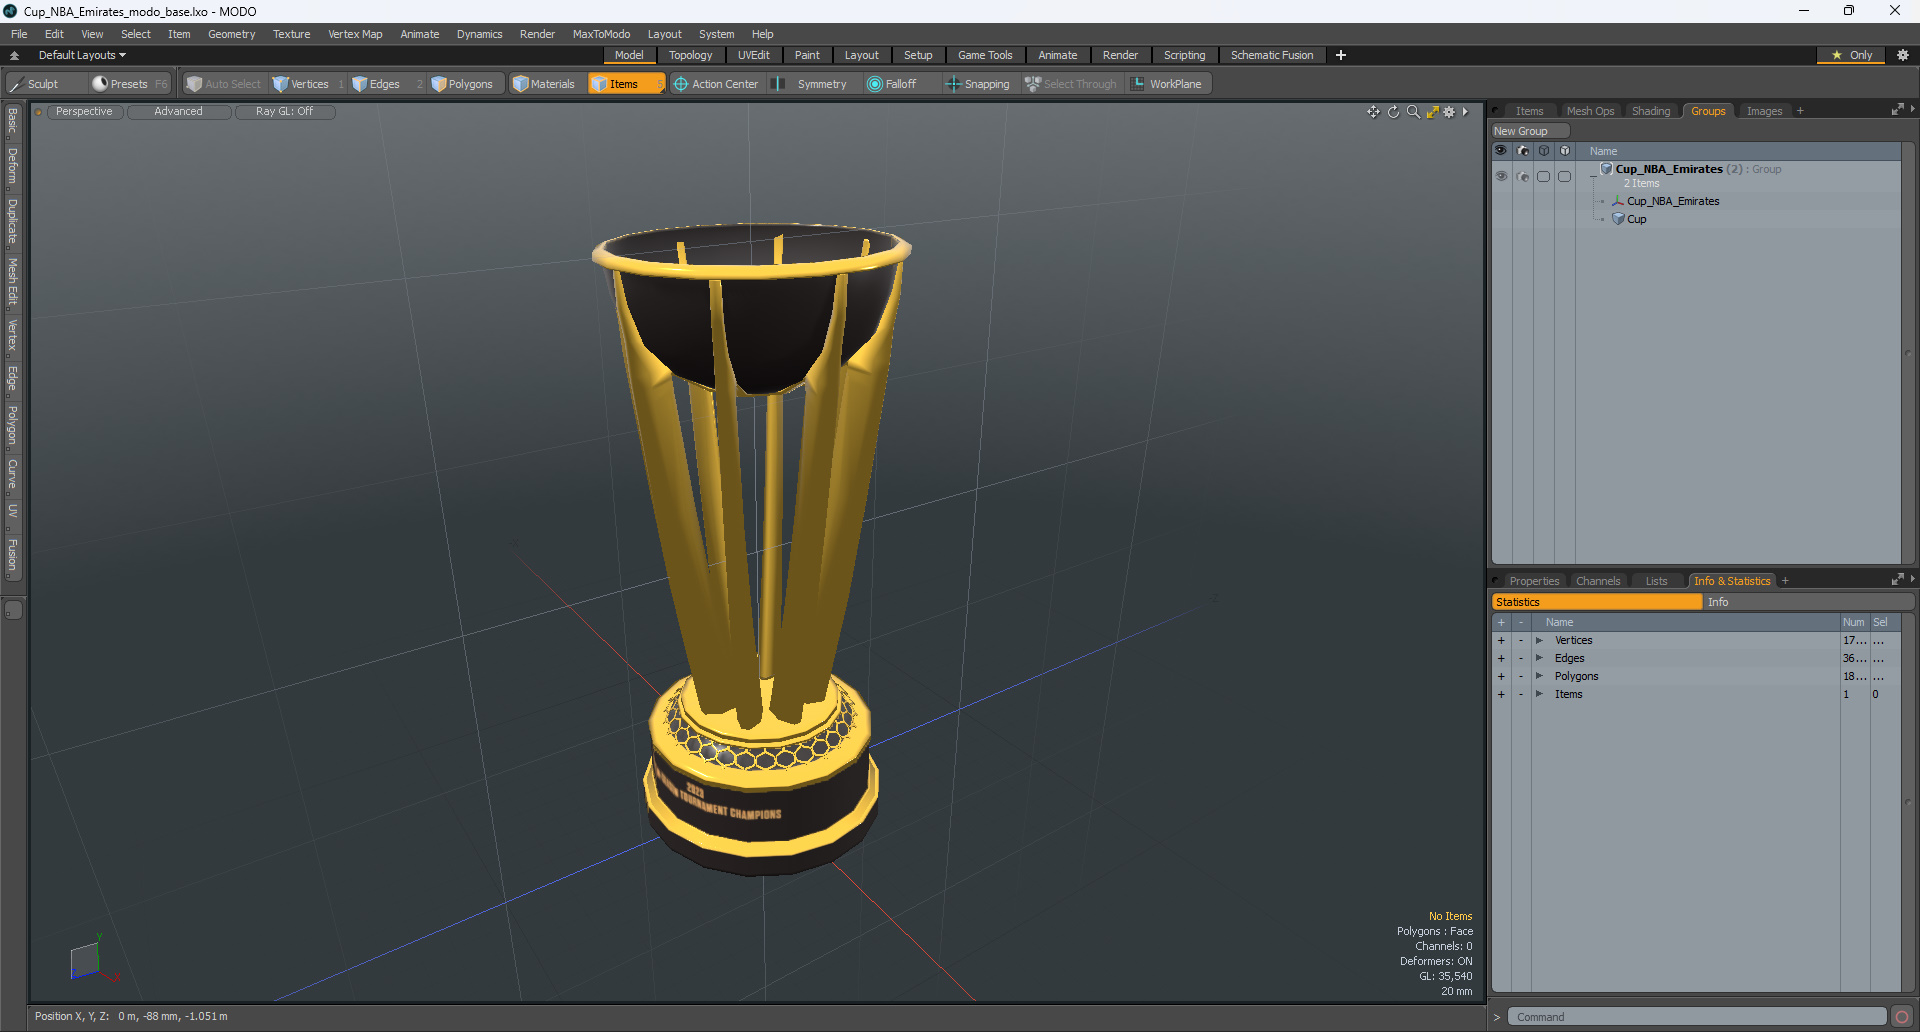Image resolution: width=1920 pixels, height=1032 pixels.
Task: Maximize the Groups panel with expand icon
Action: (1897, 110)
